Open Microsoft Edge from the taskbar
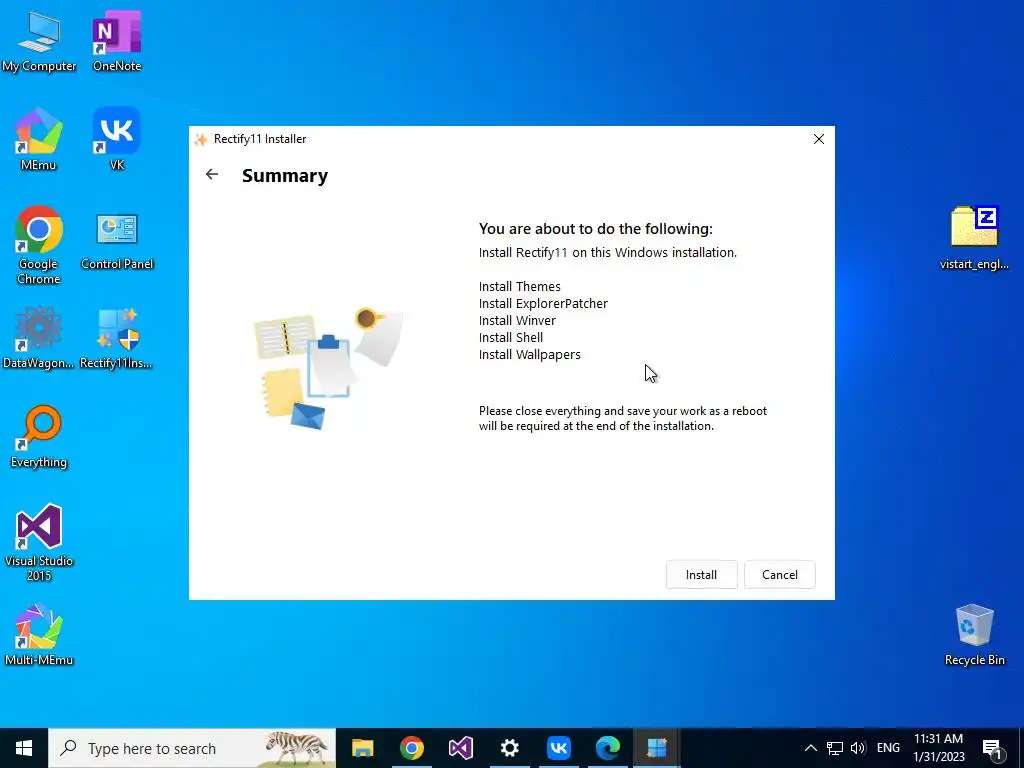This screenshot has height=768, width=1024. pos(607,748)
